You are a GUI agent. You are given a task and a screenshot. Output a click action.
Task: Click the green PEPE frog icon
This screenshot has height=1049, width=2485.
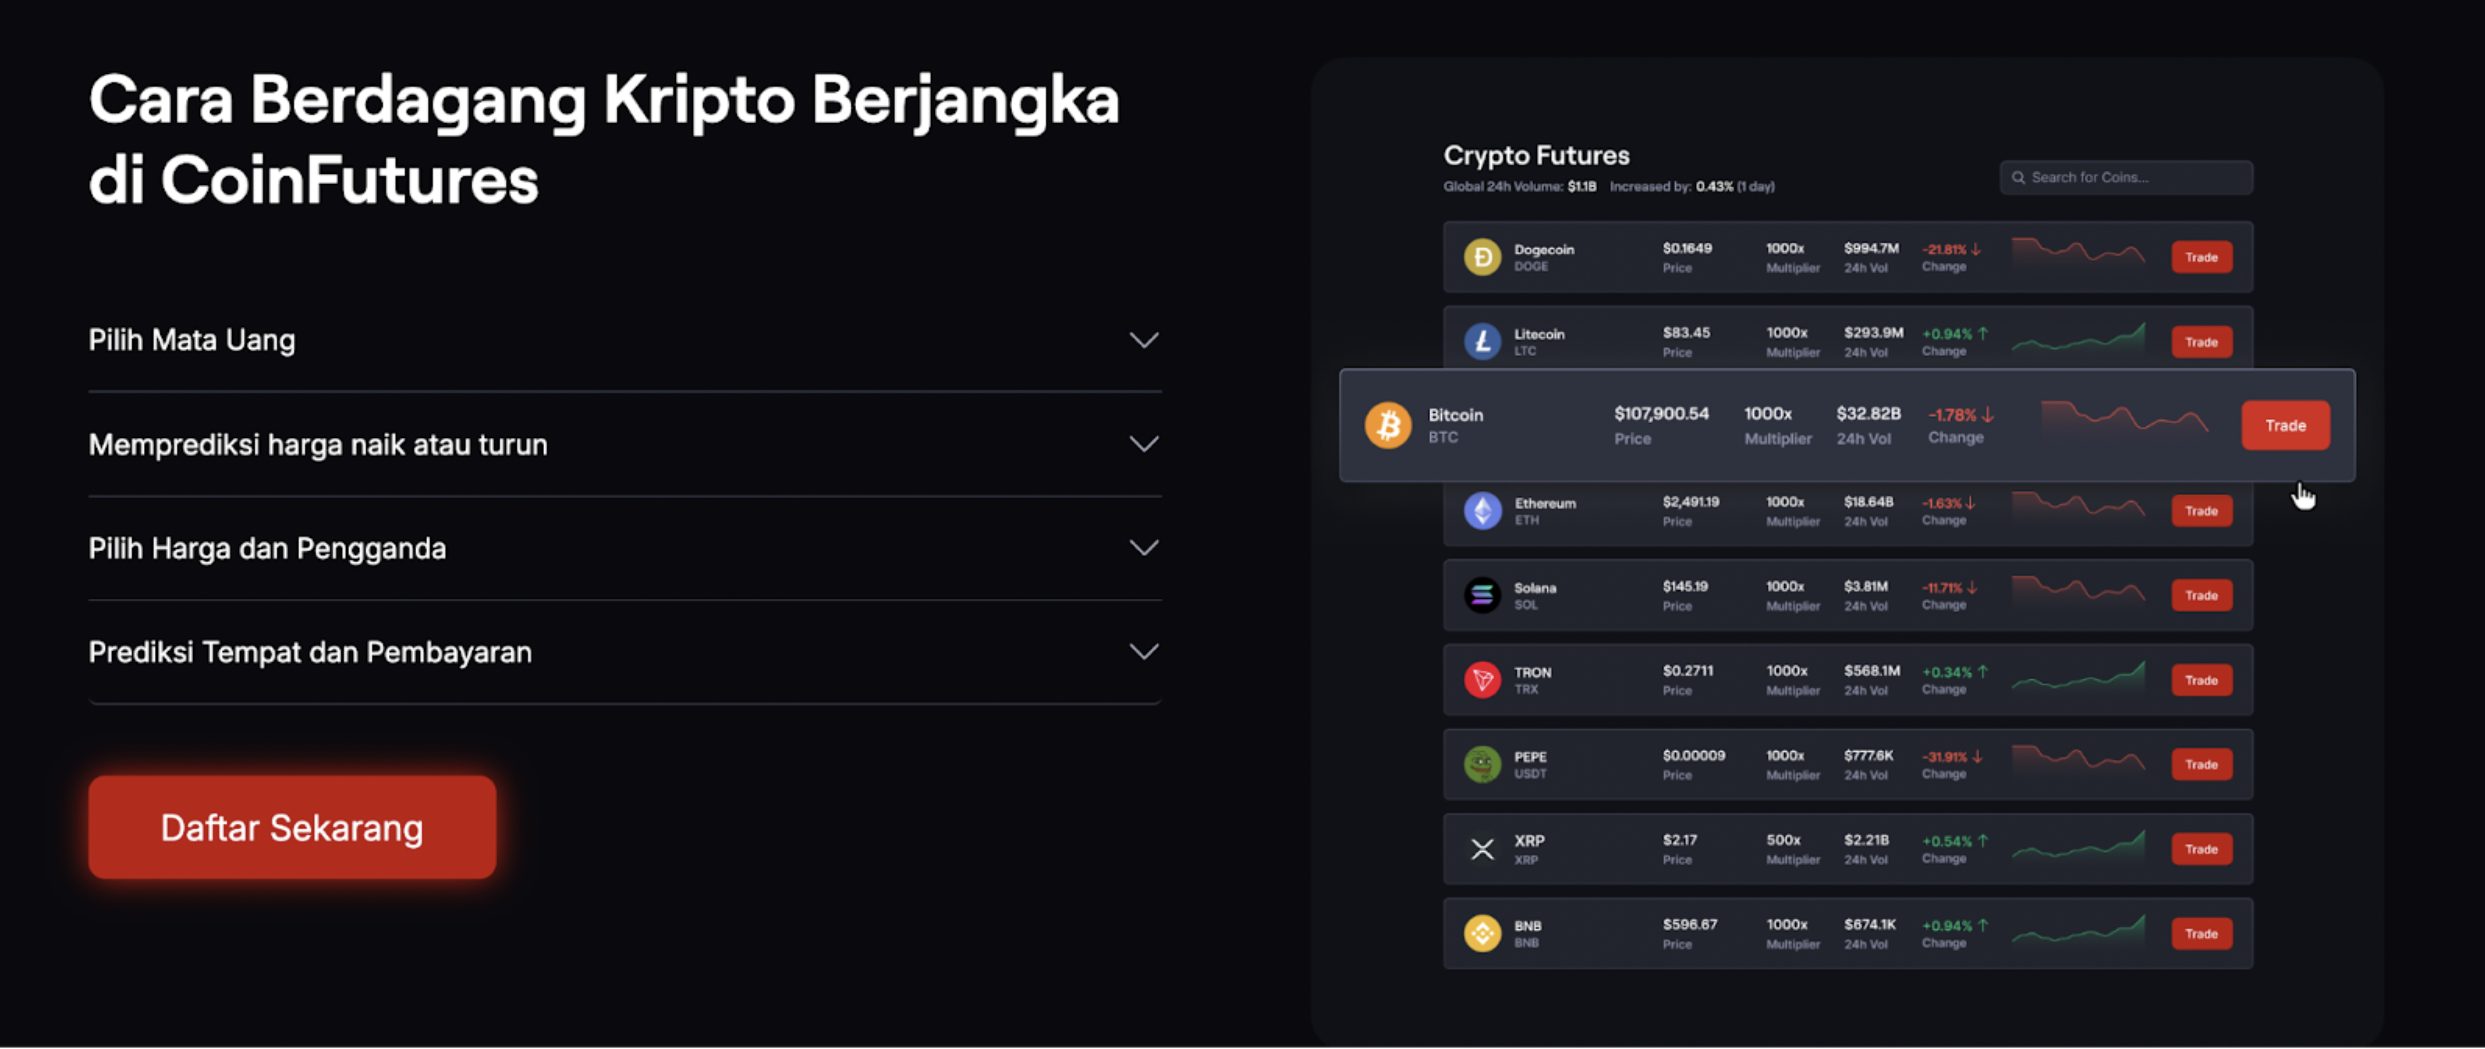pyautogui.click(x=1482, y=765)
